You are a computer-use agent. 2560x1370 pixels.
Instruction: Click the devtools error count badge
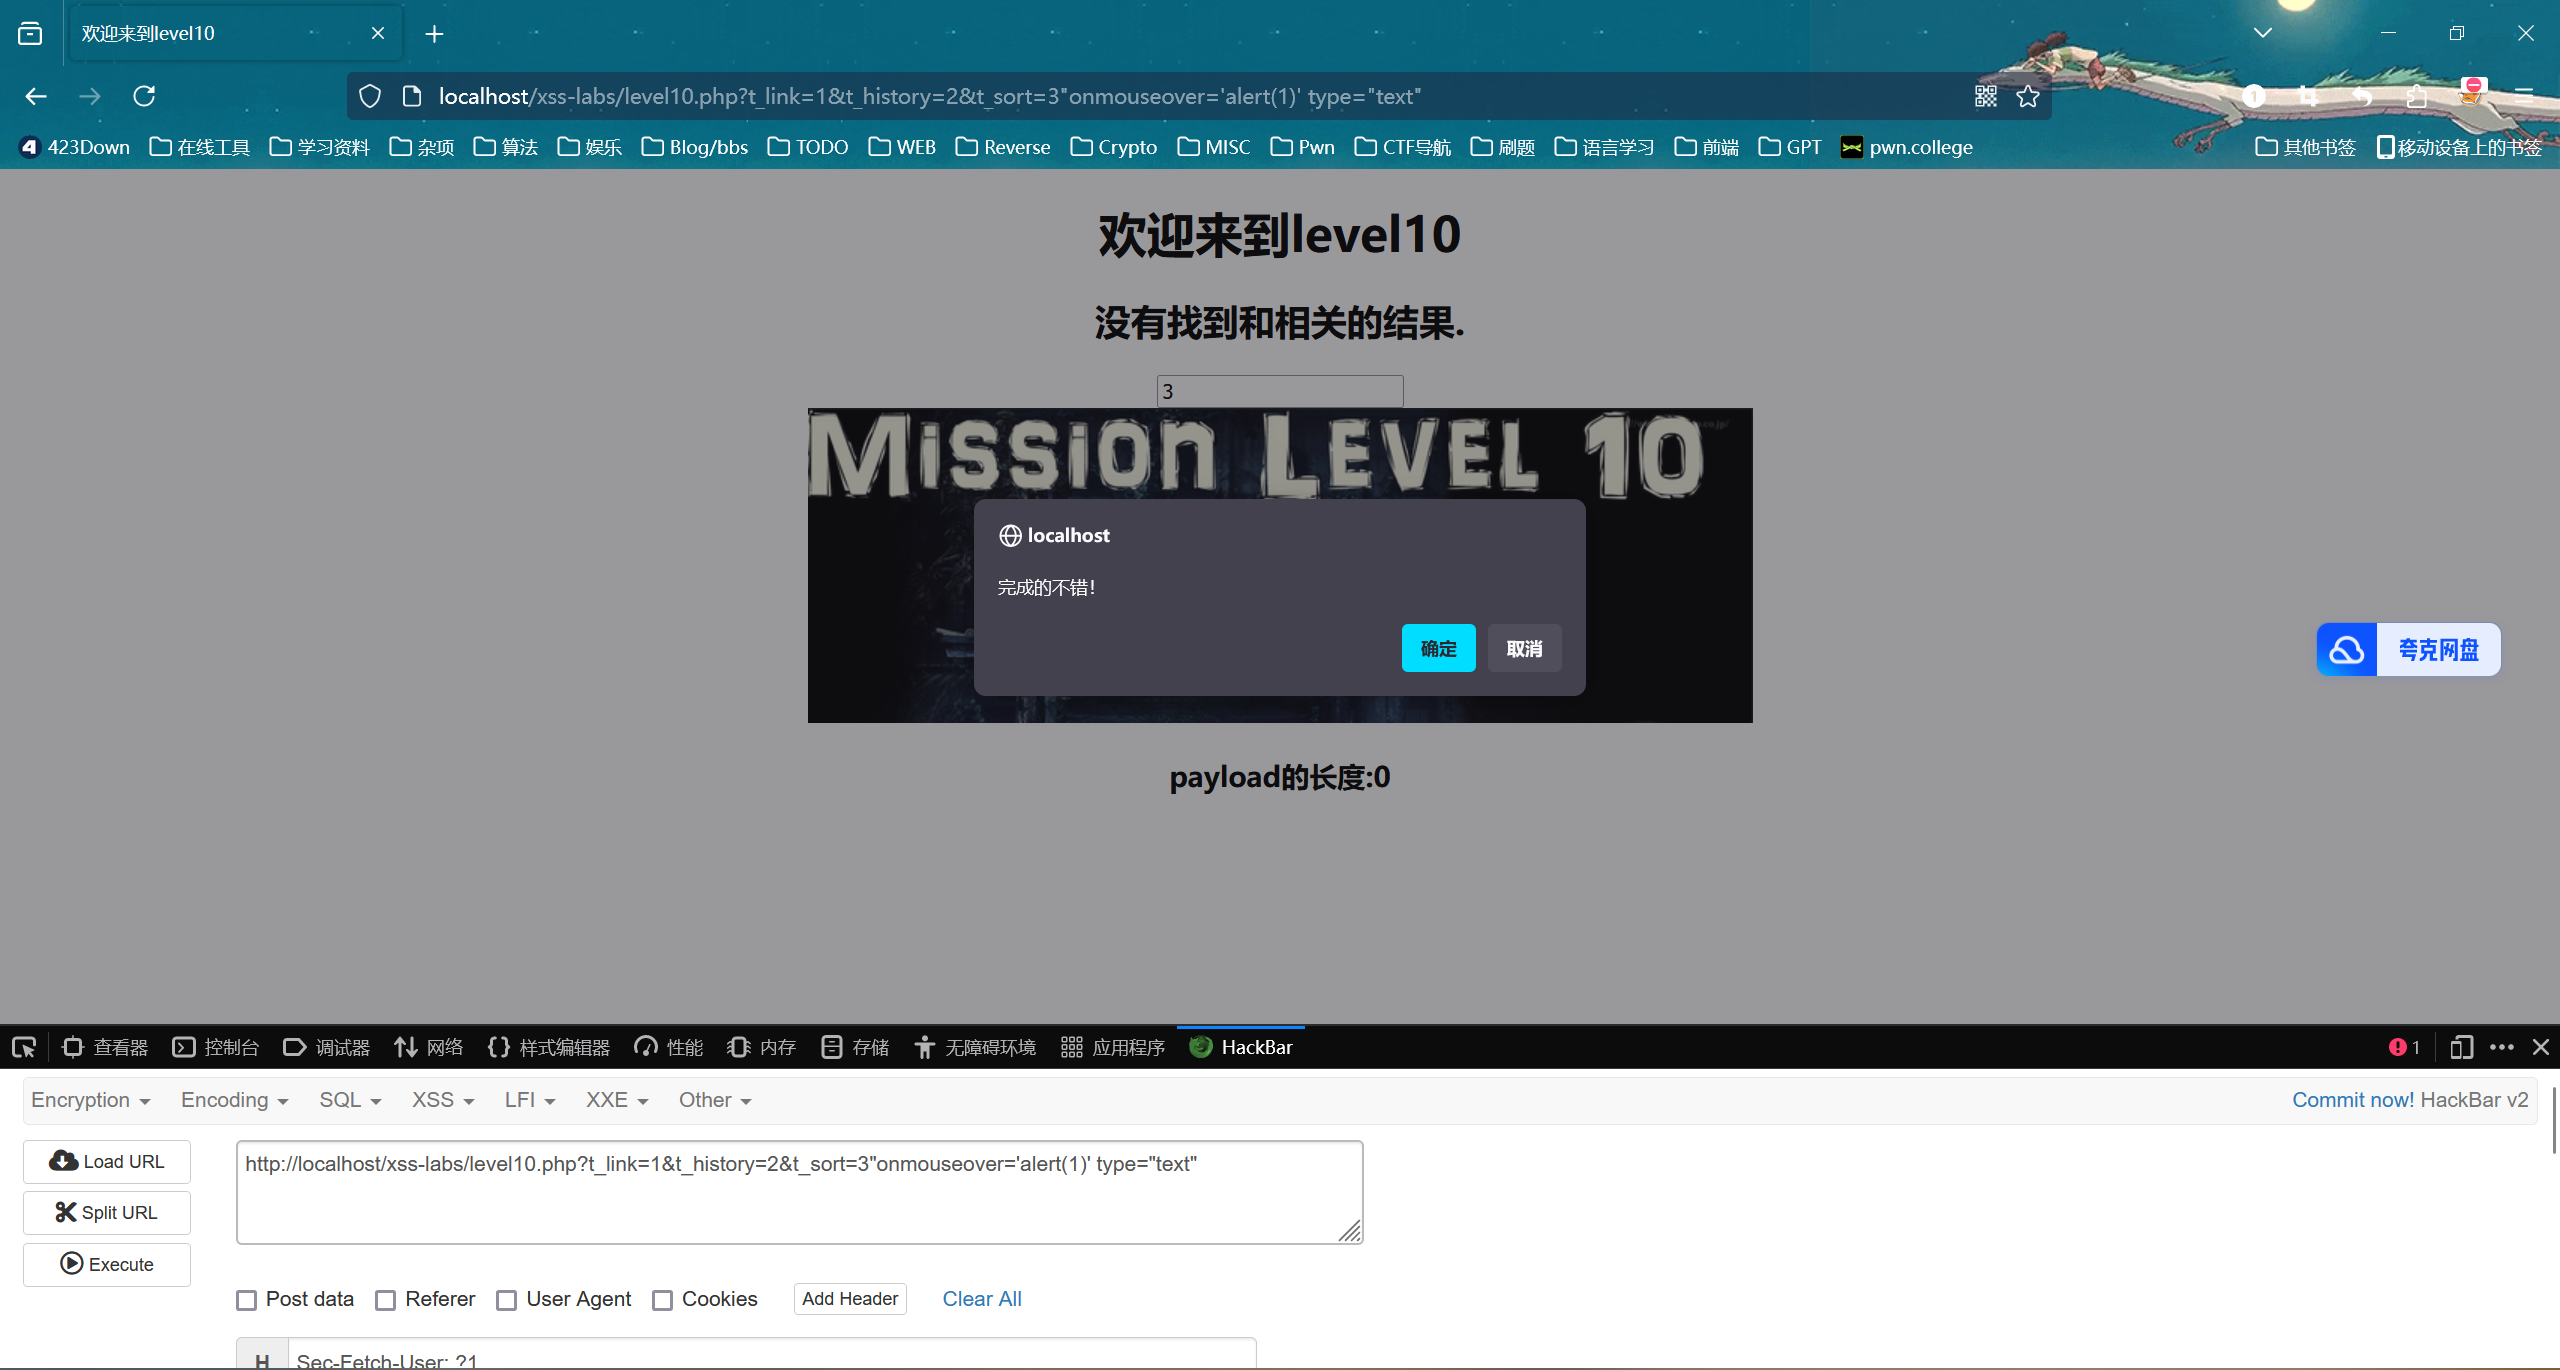(2404, 1047)
